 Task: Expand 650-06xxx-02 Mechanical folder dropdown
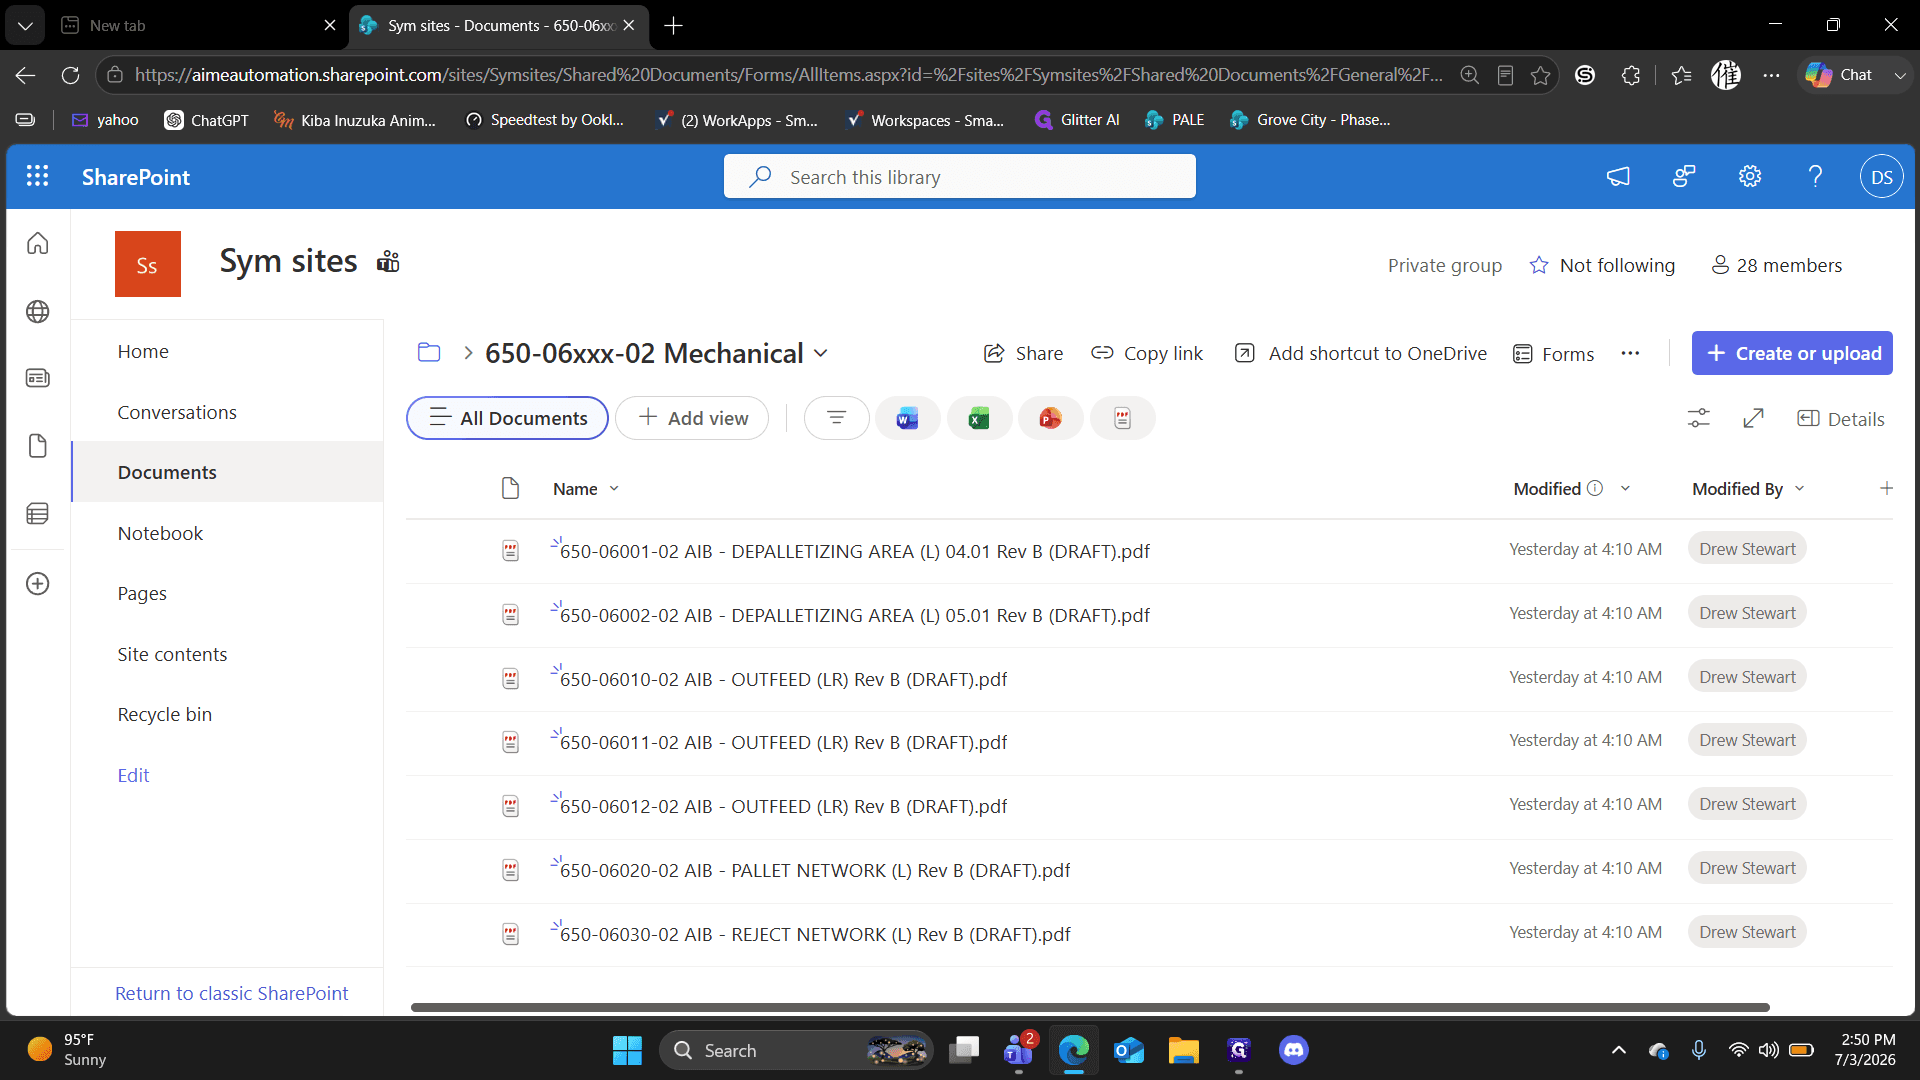tap(821, 353)
